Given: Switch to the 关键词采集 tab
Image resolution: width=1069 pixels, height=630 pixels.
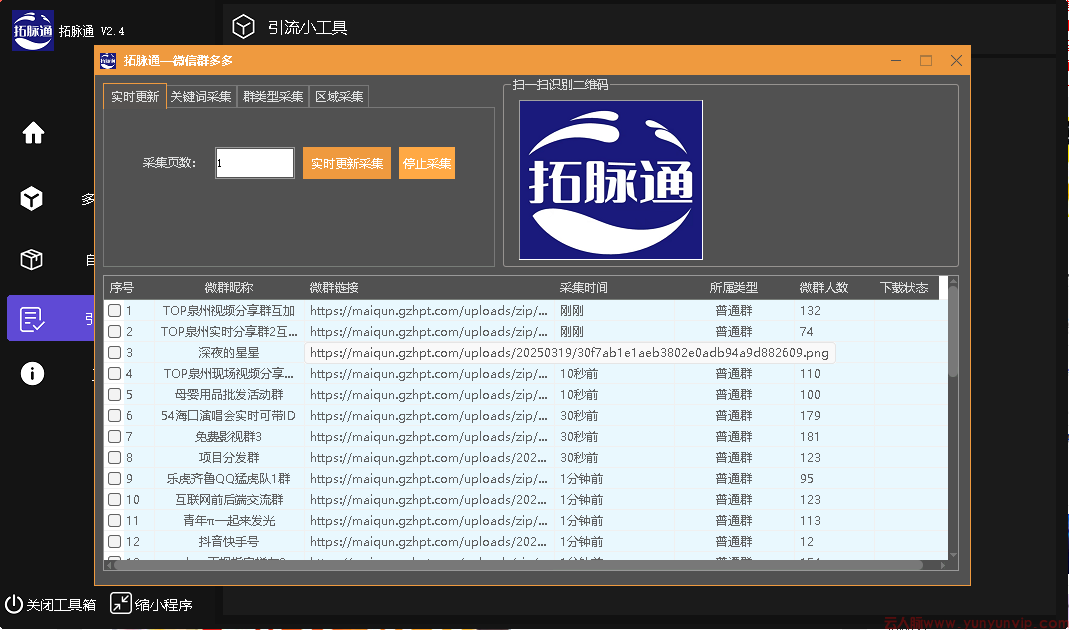Looking at the screenshot, I should click(x=201, y=97).
